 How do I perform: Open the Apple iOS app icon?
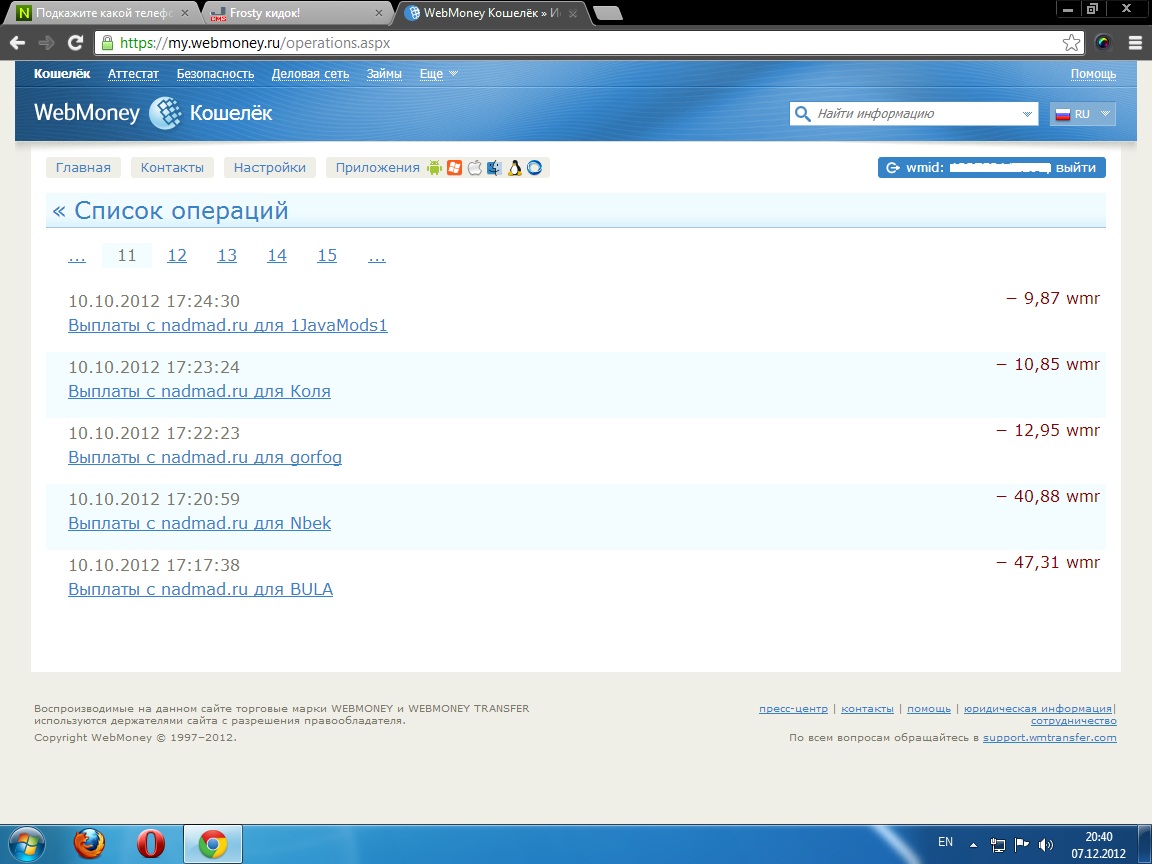(475, 168)
